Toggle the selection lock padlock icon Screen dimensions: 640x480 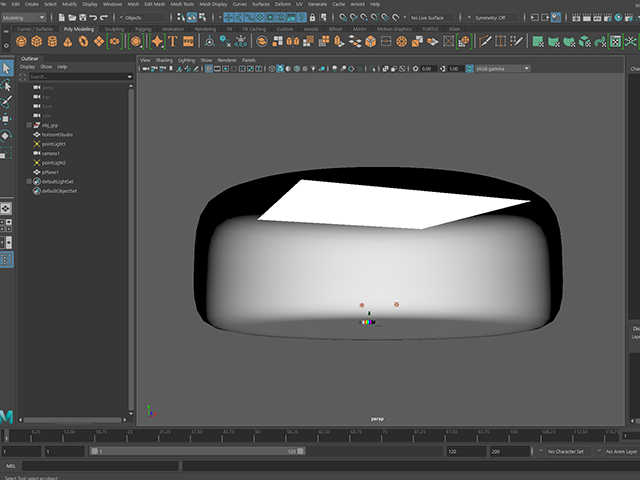point(312,18)
